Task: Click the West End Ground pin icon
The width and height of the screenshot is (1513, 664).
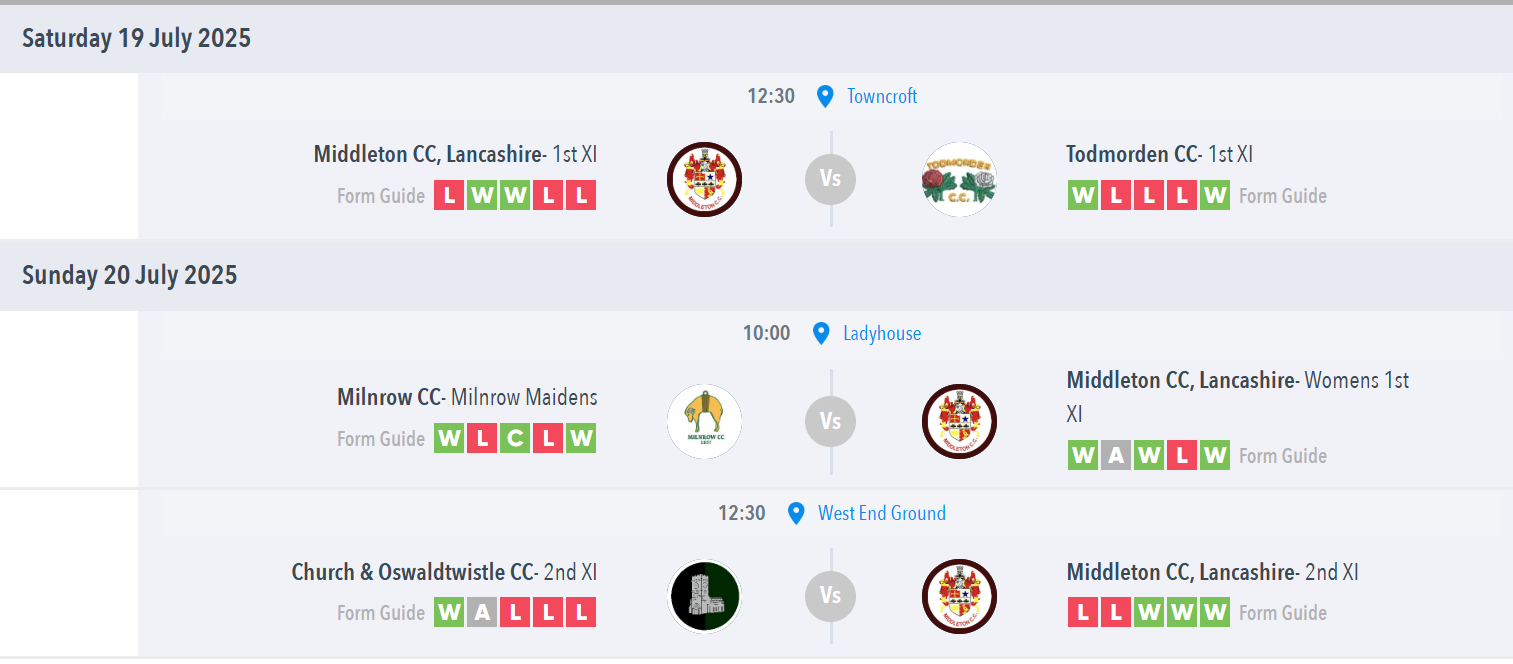Action: [x=796, y=513]
